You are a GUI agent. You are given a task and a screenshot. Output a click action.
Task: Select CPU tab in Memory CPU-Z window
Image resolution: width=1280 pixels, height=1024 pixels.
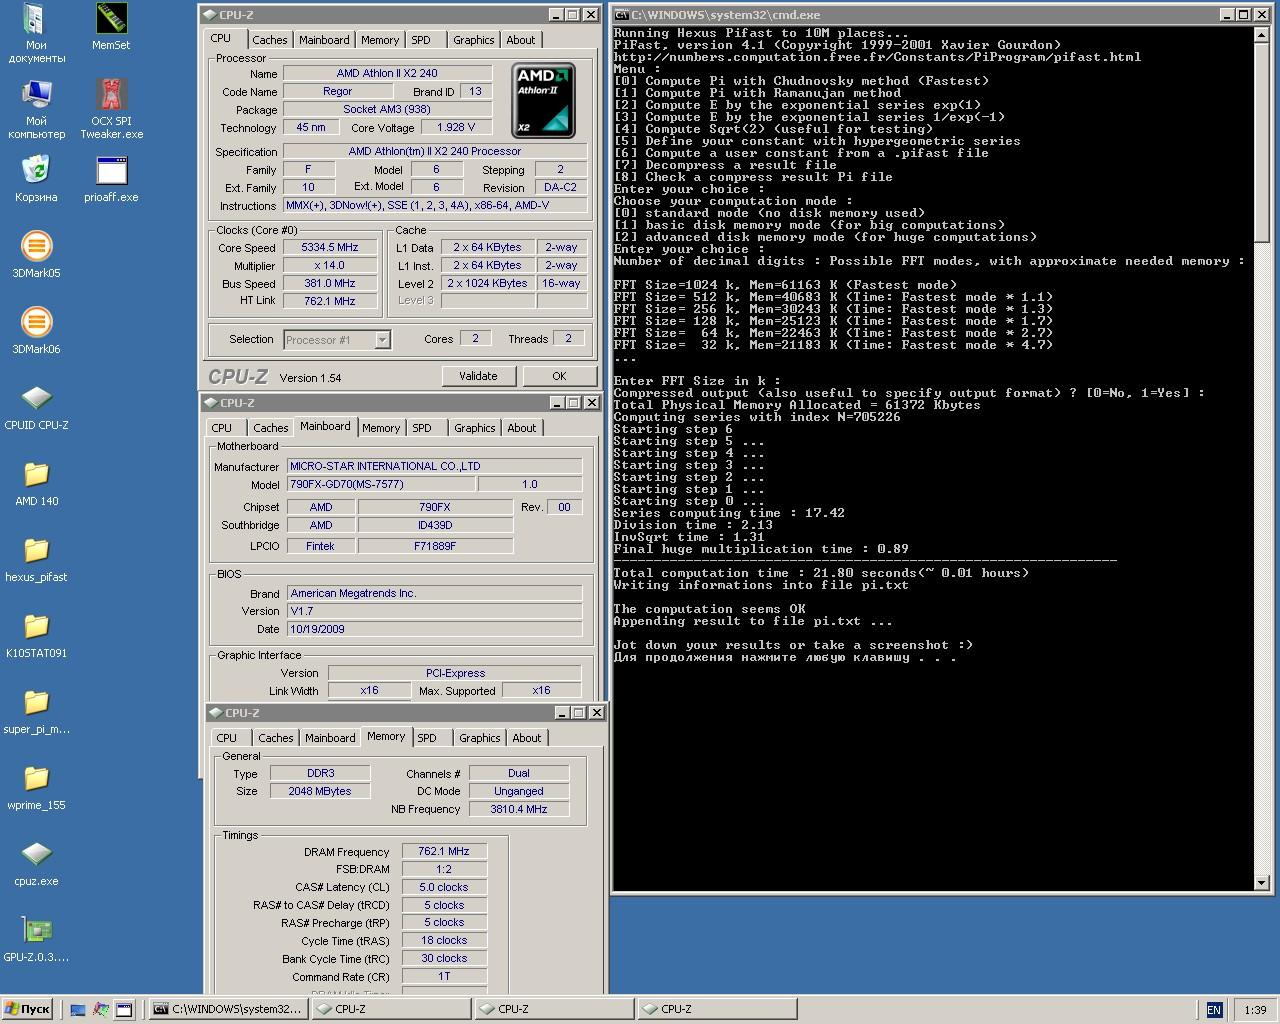pos(227,738)
